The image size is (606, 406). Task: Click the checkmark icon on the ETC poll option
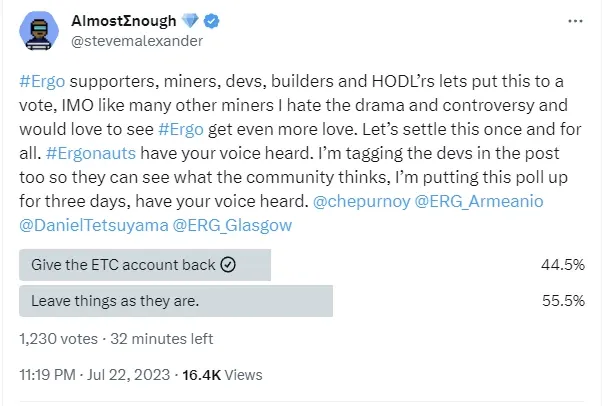tap(228, 265)
